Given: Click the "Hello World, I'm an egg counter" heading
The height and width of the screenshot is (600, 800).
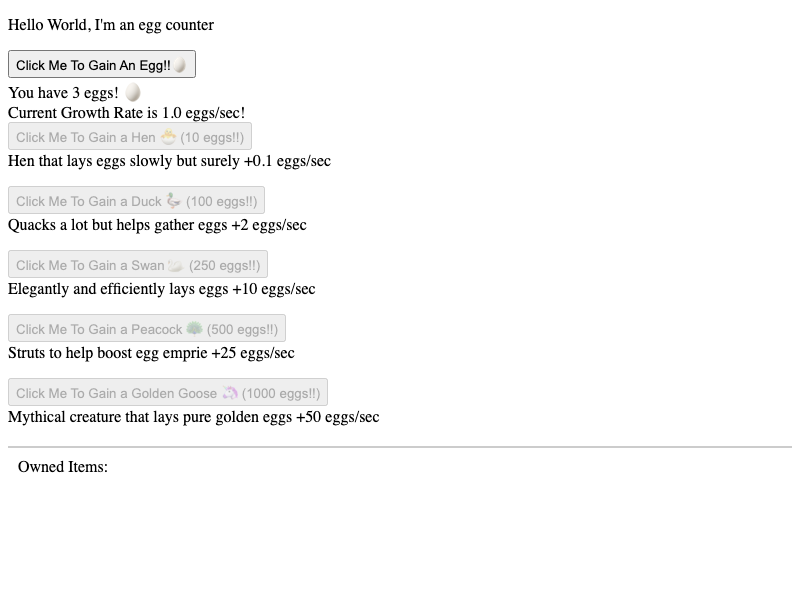Looking at the screenshot, I should click(x=111, y=25).
